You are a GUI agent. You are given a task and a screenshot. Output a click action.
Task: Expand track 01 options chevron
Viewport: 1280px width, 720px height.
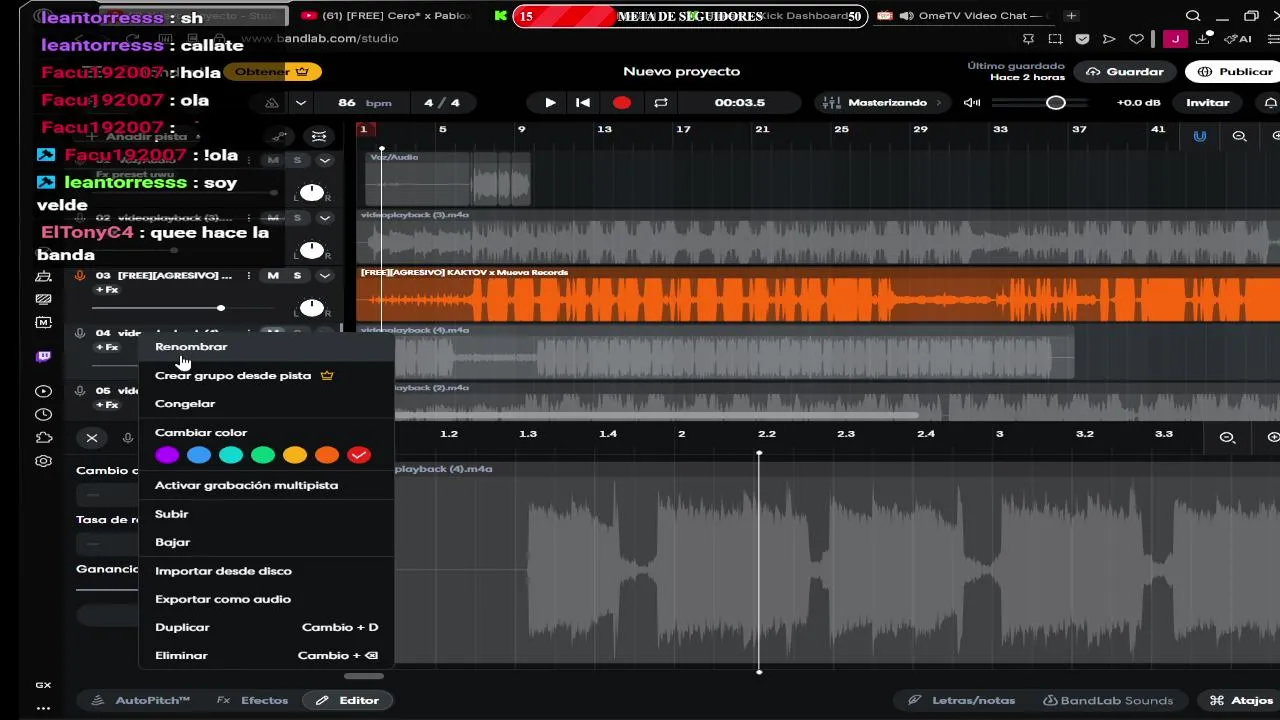click(x=324, y=161)
